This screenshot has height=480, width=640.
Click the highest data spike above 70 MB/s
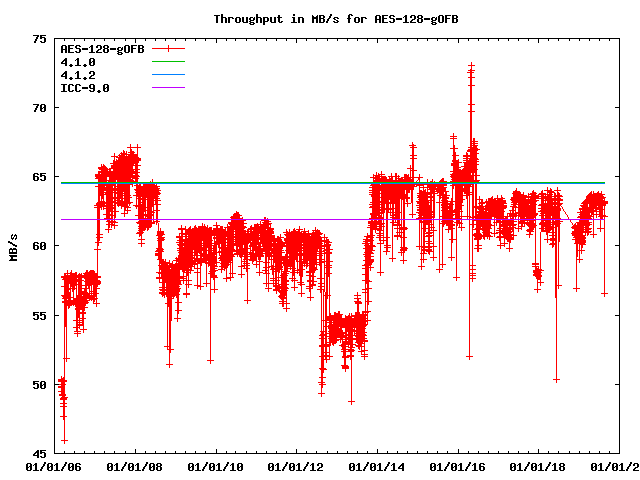(x=471, y=67)
